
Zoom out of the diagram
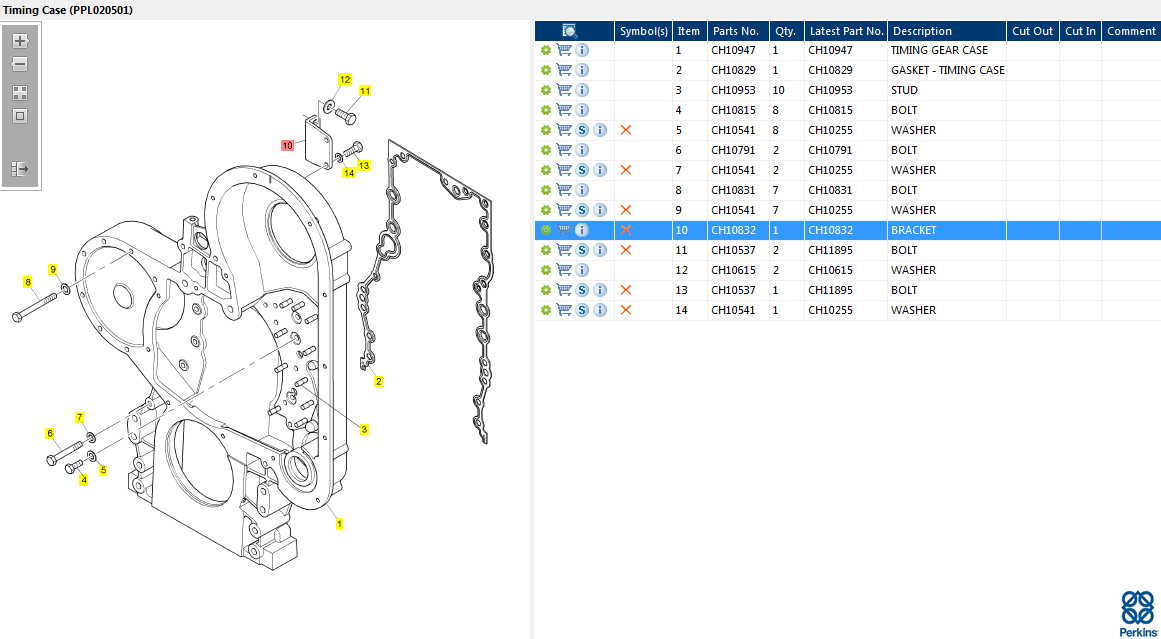coord(20,64)
